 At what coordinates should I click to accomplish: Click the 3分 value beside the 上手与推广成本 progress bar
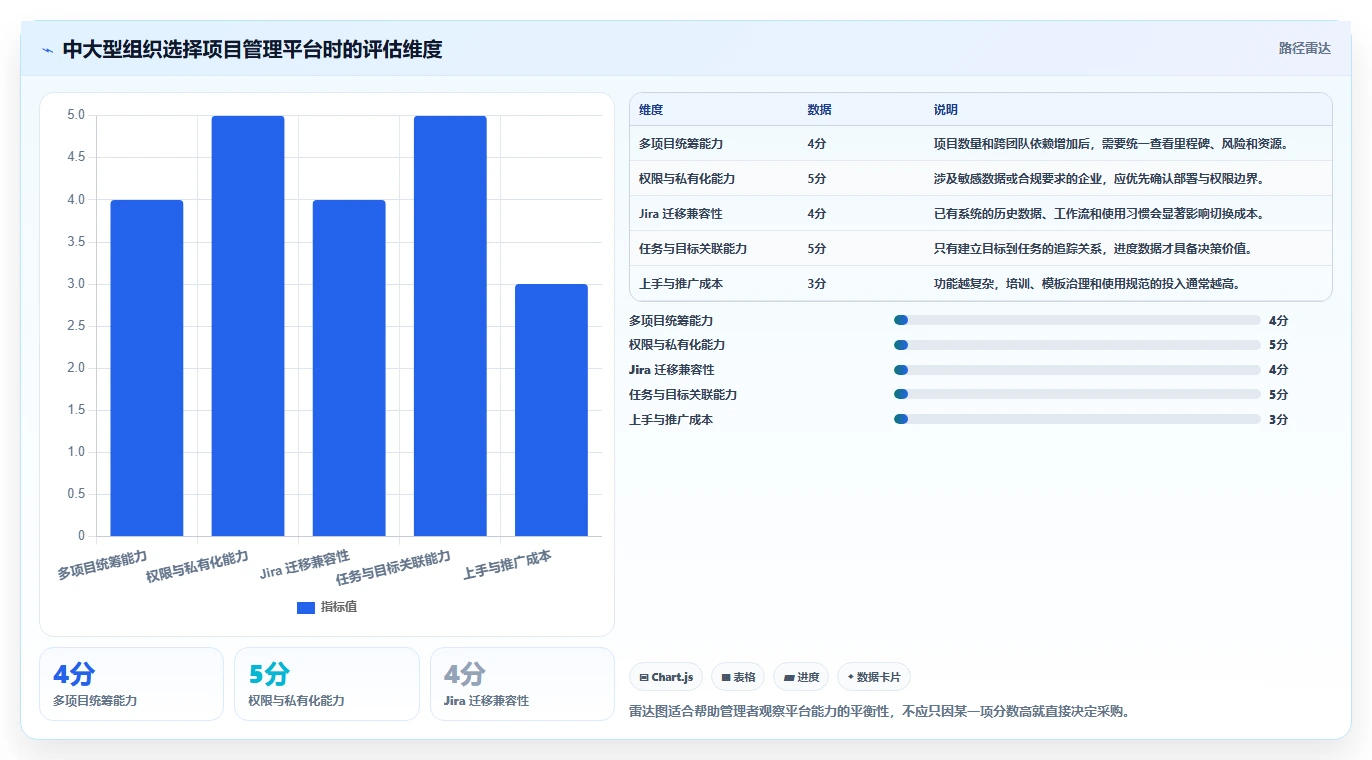pyautogui.click(x=1278, y=420)
